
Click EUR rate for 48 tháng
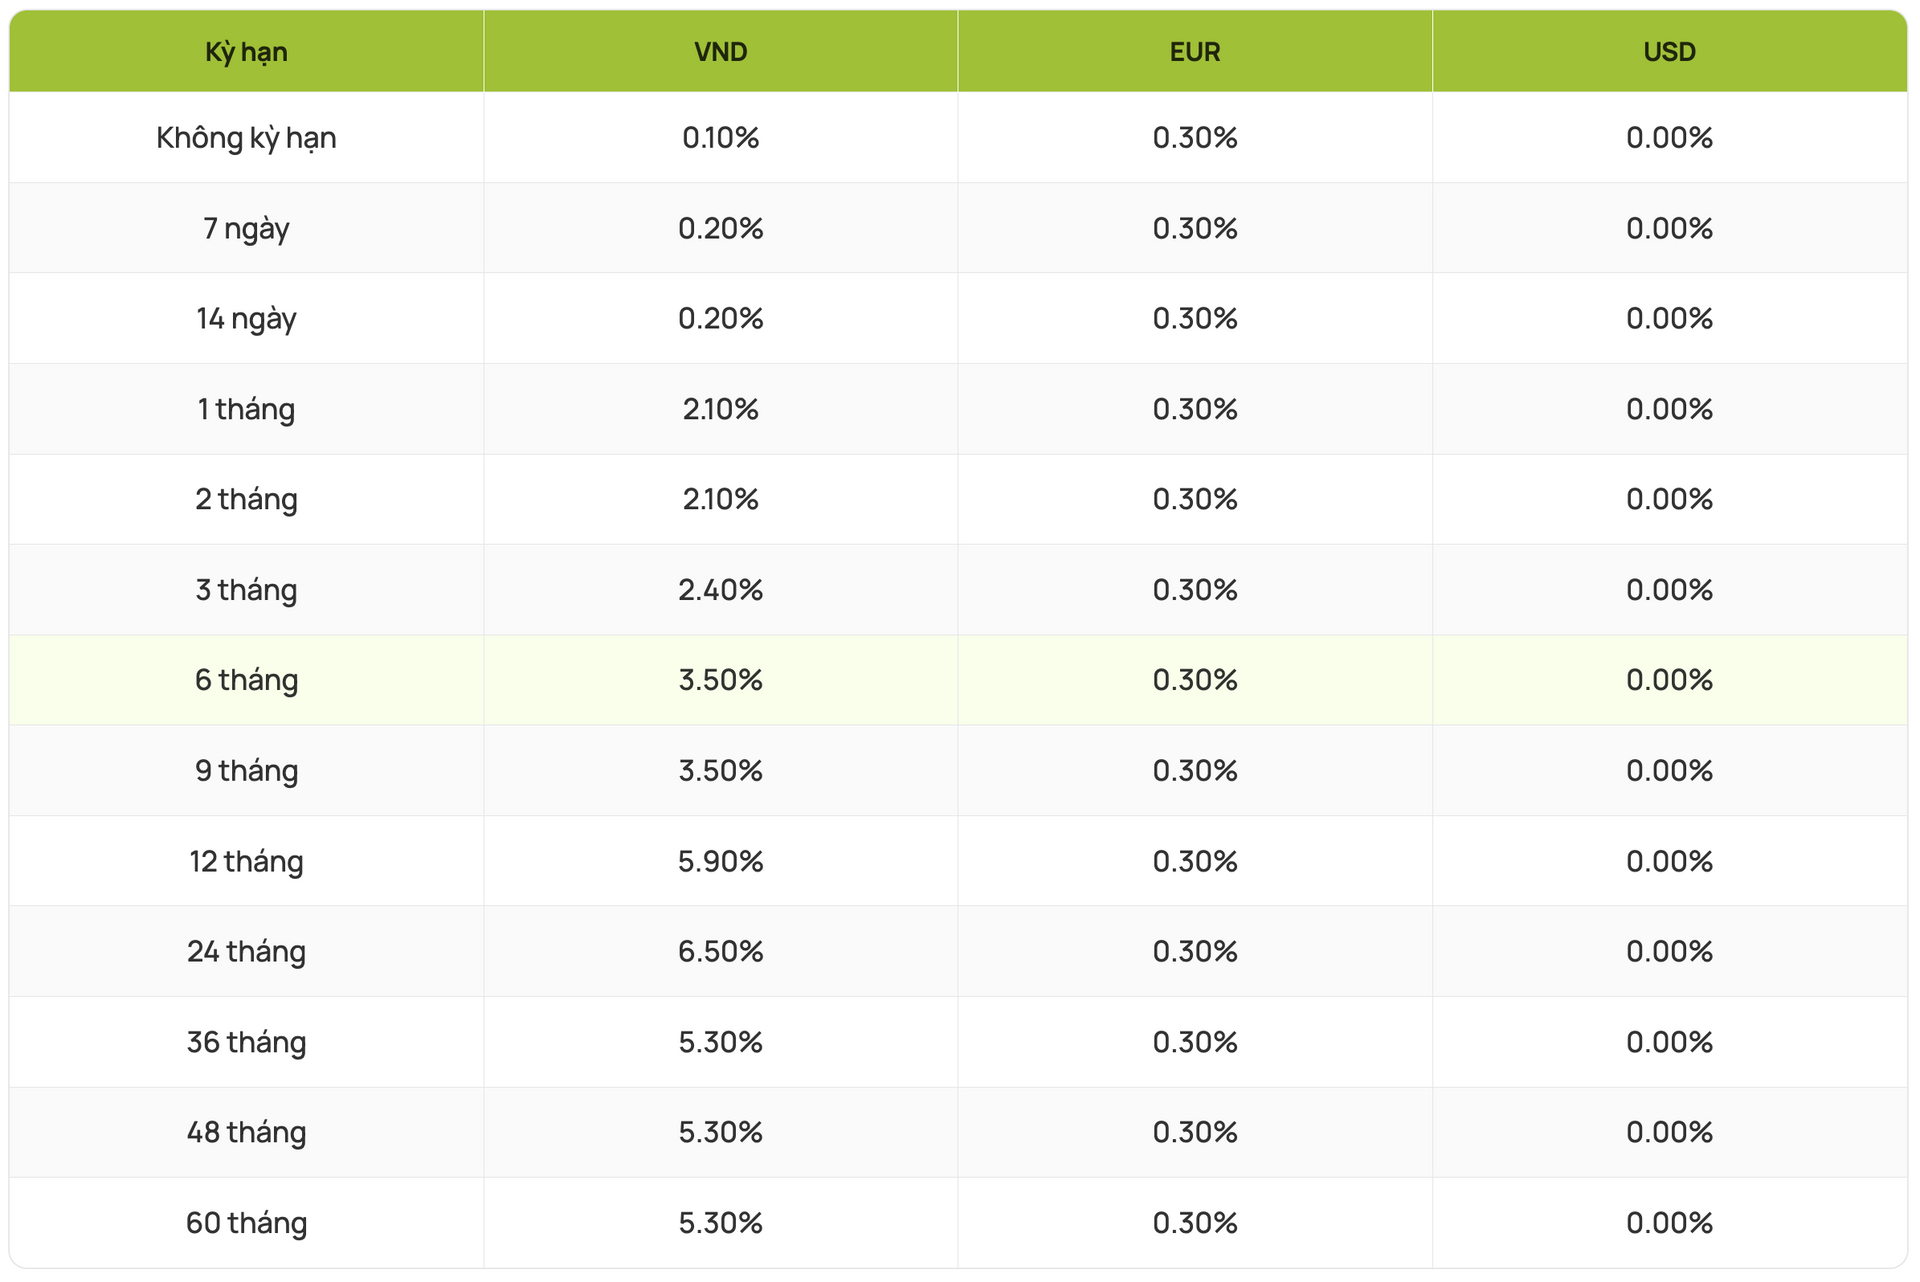[x=1194, y=1132]
